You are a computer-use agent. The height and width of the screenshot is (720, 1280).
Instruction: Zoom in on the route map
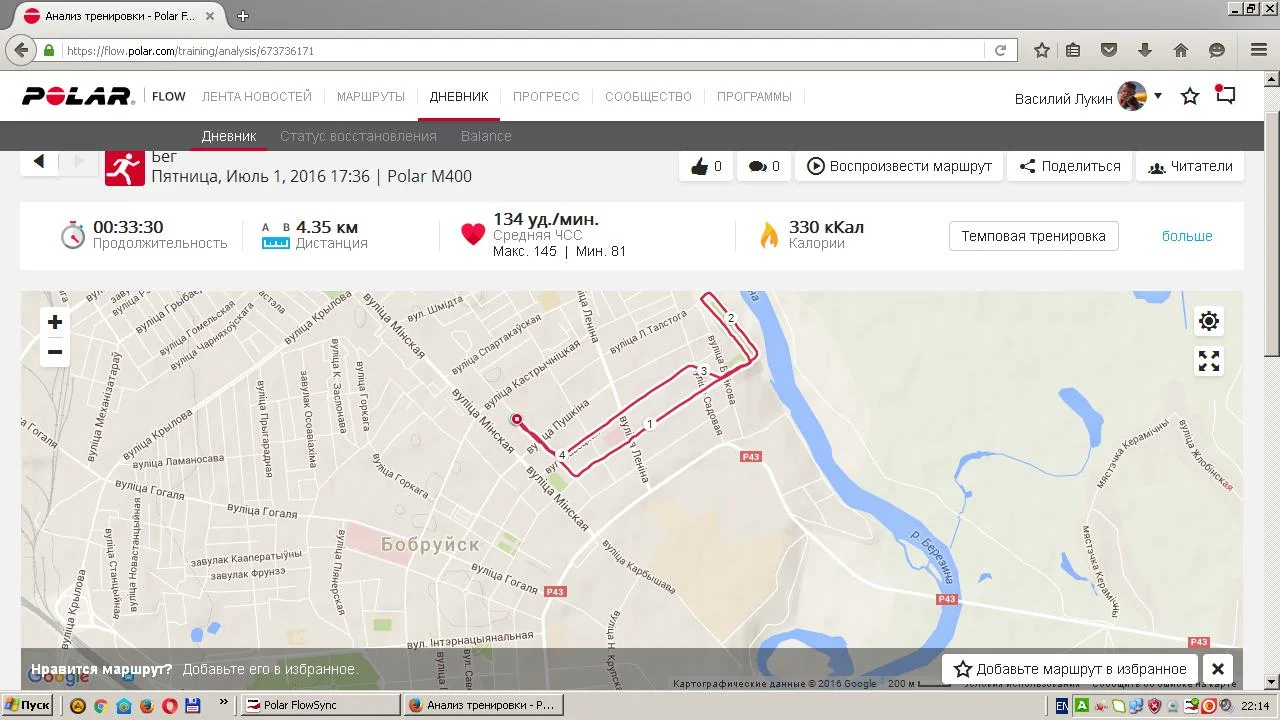coord(55,322)
